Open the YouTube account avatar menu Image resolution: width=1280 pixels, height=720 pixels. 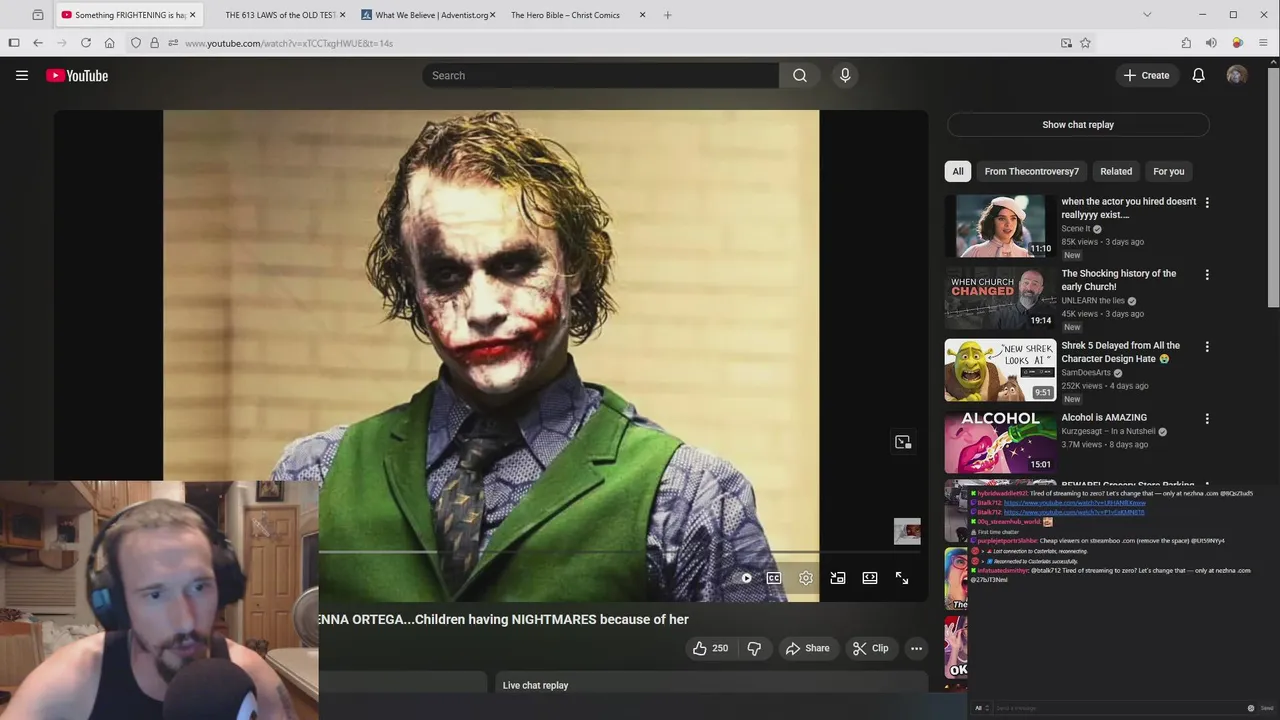1237,75
